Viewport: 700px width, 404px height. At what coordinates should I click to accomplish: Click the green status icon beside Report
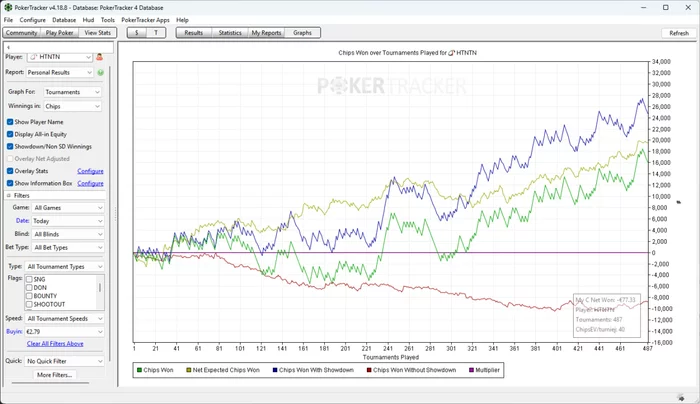pyautogui.click(x=100, y=72)
